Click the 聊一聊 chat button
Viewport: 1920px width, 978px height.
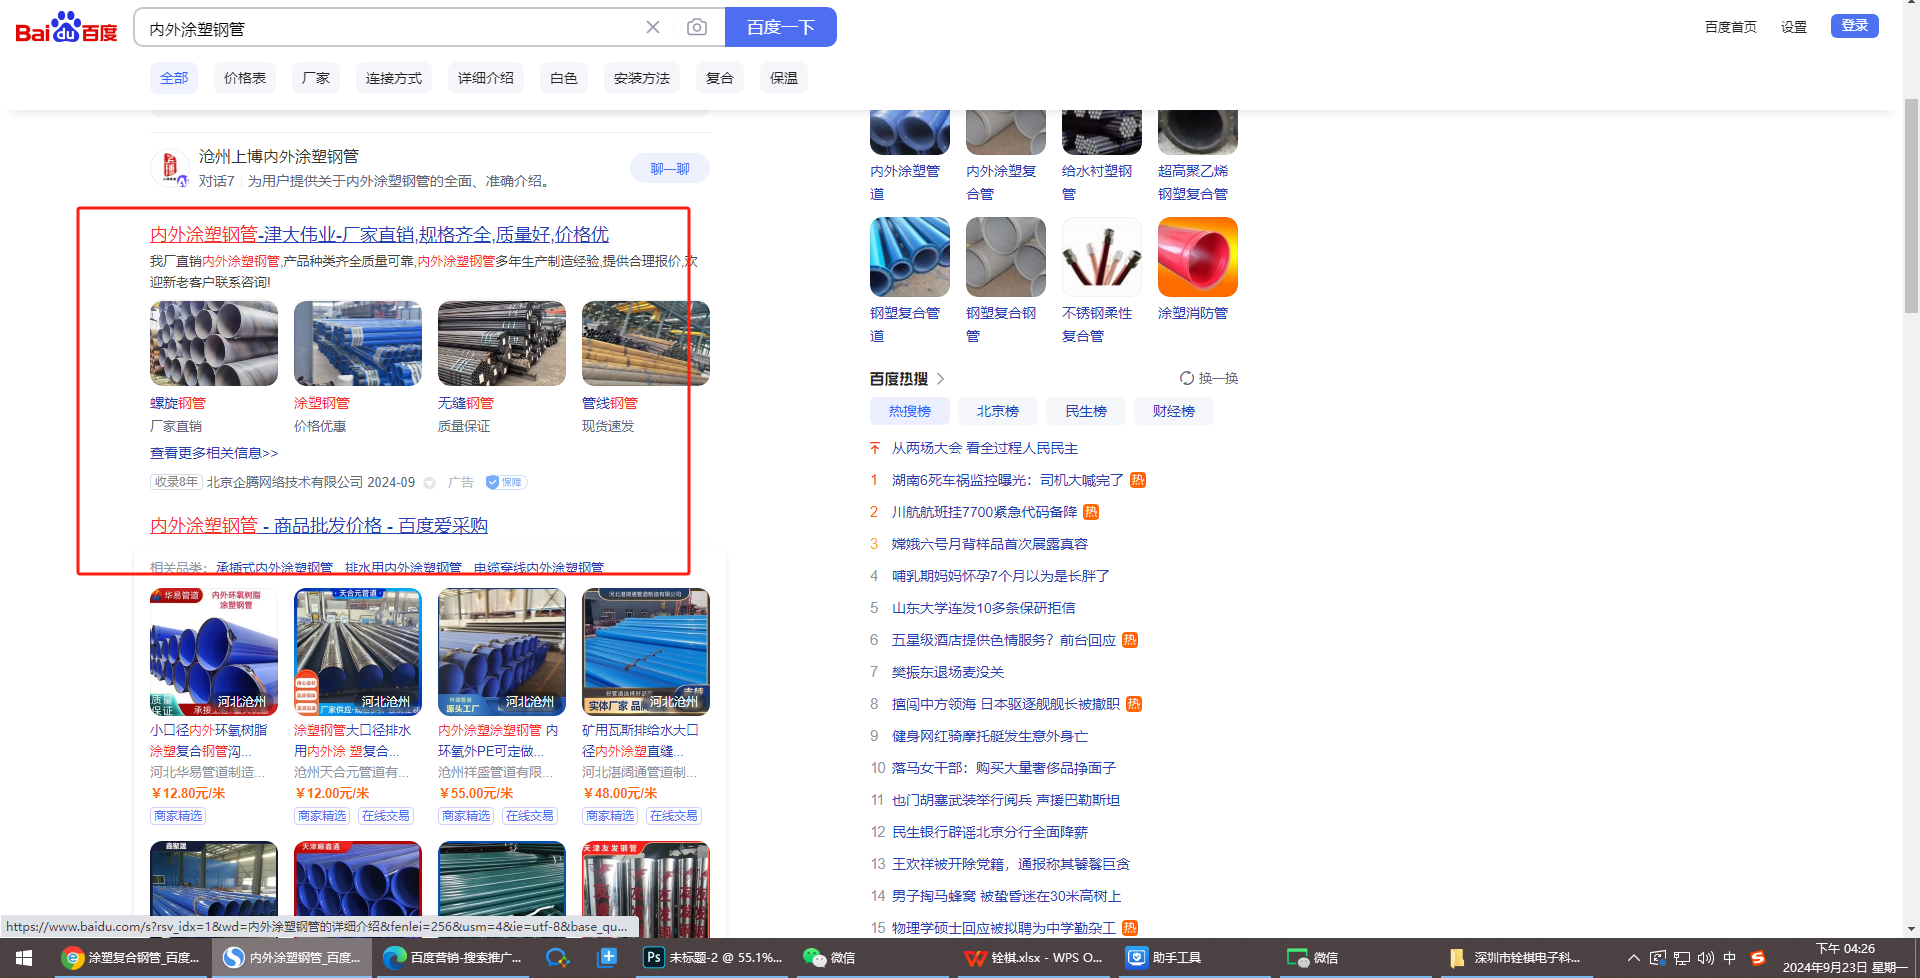(x=670, y=168)
